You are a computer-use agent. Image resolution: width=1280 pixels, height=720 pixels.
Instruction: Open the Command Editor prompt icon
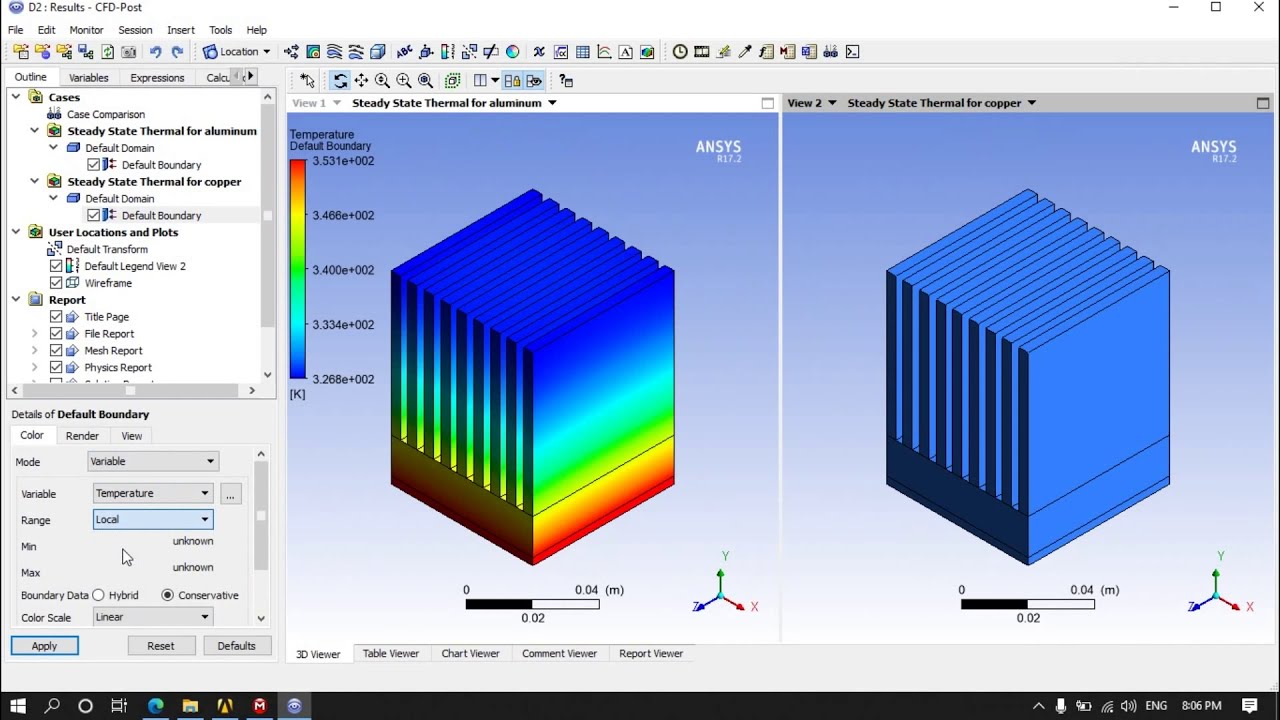point(852,51)
